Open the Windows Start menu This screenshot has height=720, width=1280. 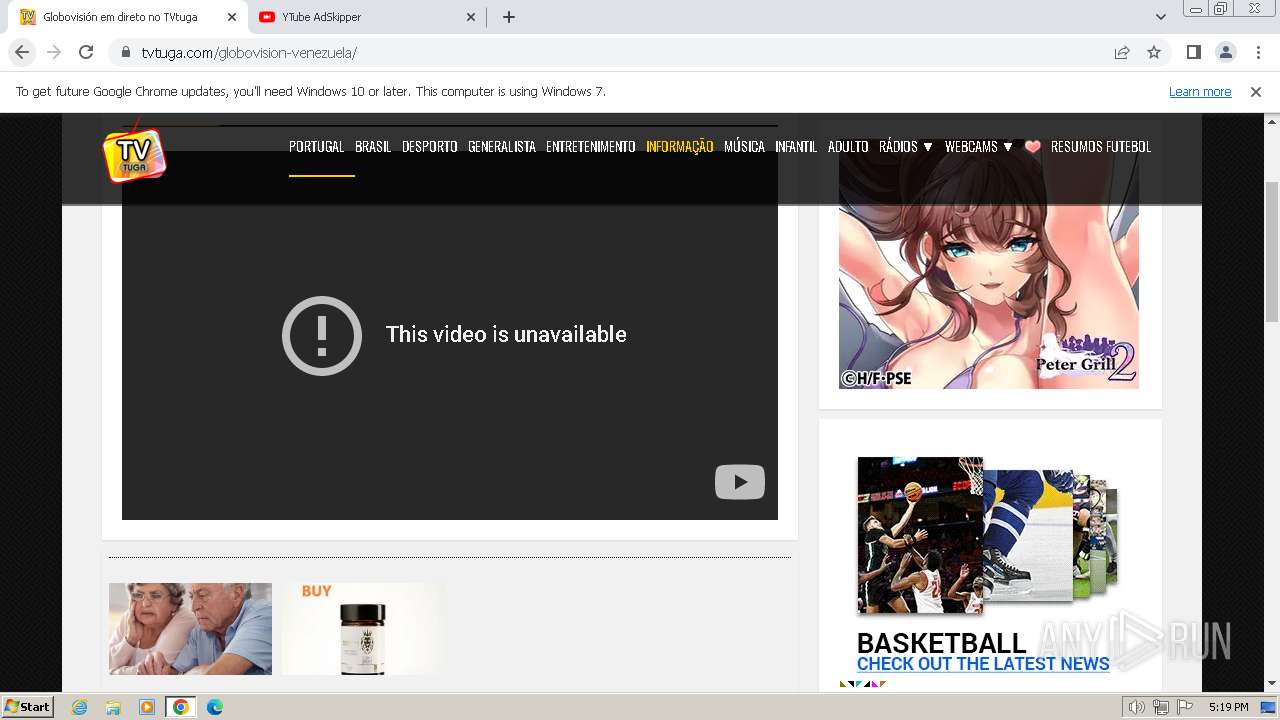(28, 707)
